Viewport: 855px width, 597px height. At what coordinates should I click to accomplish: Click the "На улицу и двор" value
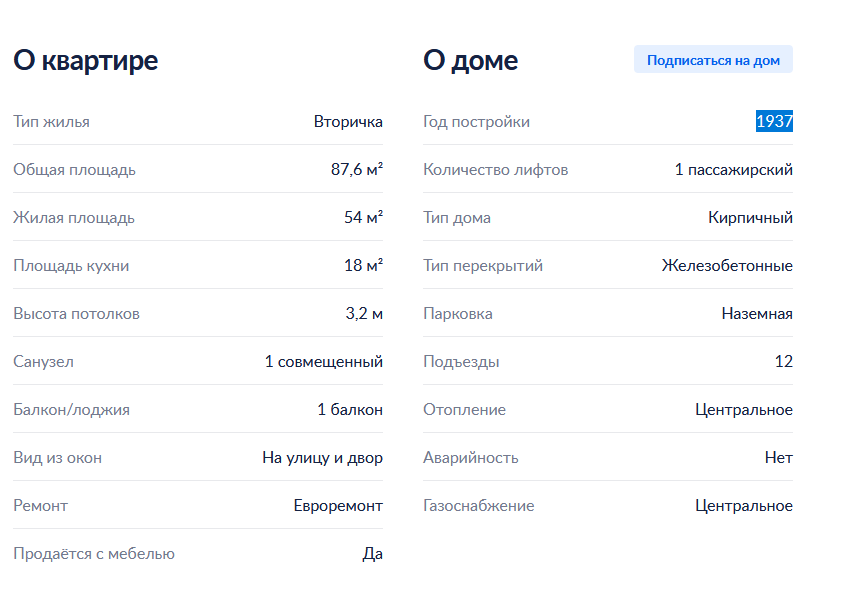click(x=322, y=458)
